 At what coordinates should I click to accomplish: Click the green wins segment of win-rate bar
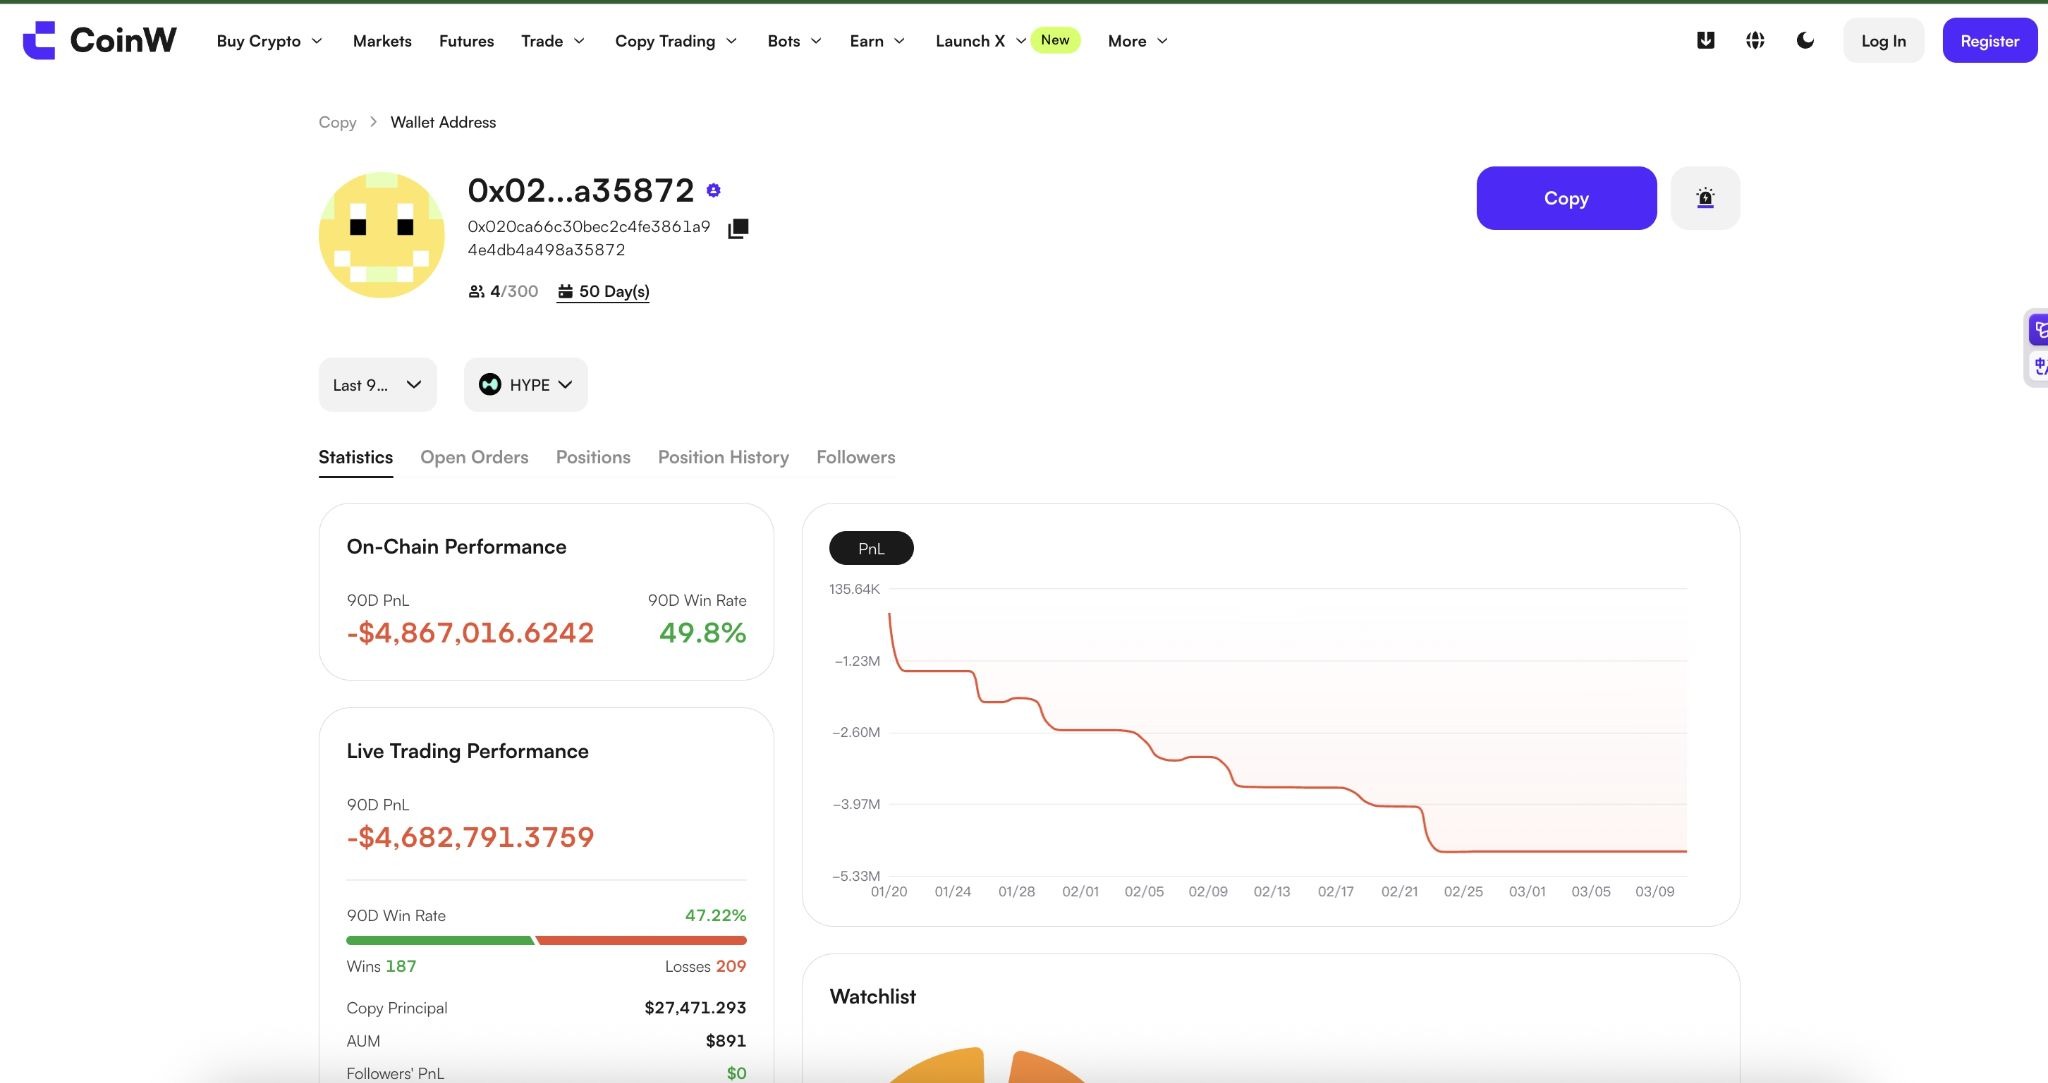[440, 940]
